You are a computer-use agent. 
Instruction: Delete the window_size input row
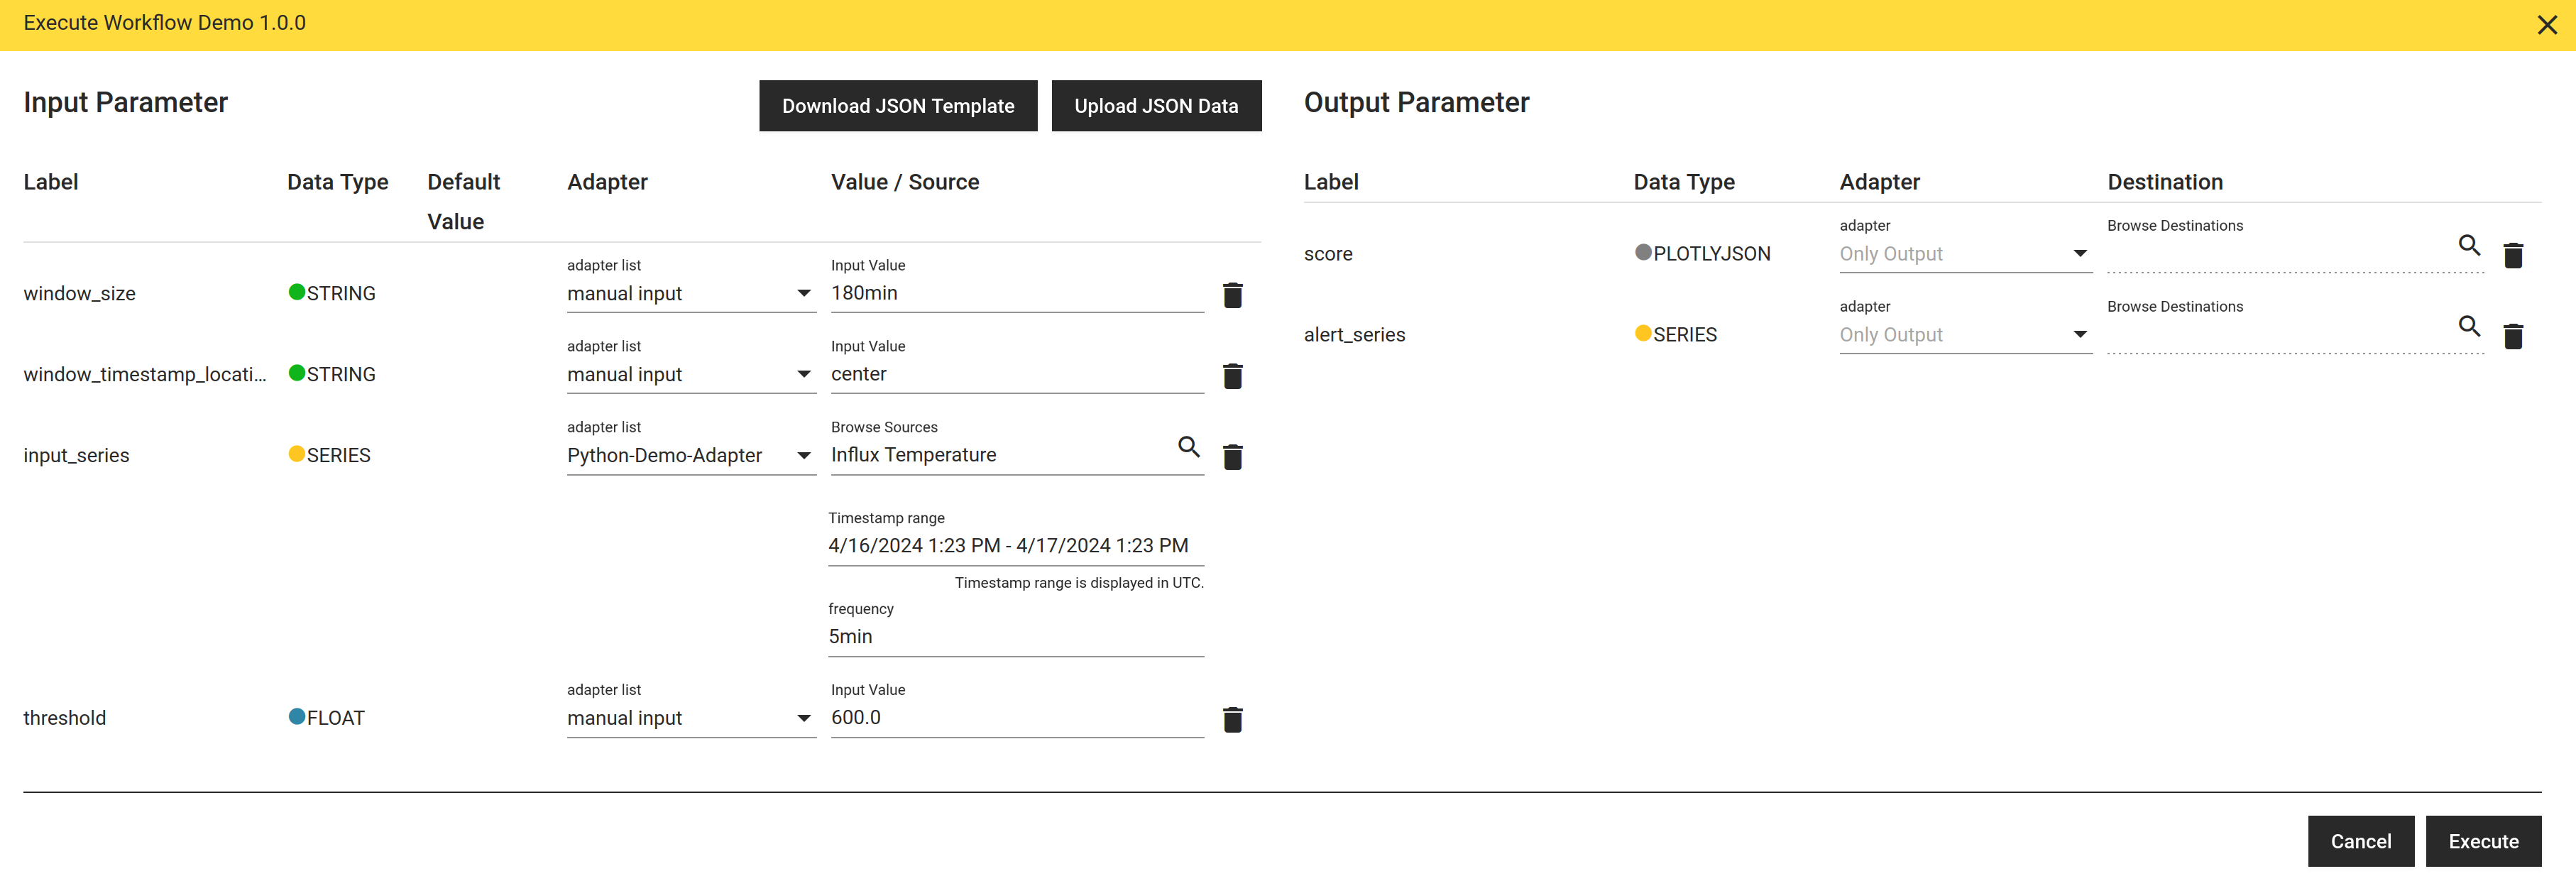(x=1232, y=295)
